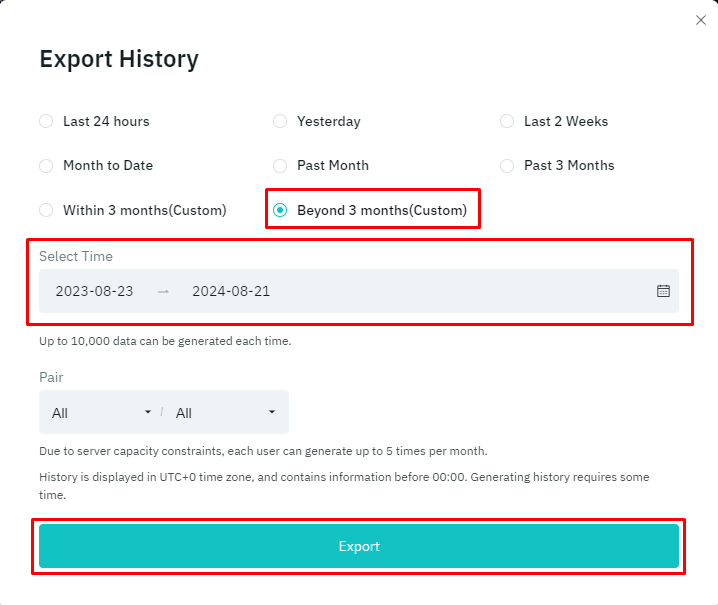Expand the first Pair dropdown
The image size is (718, 605).
point(100,412)
